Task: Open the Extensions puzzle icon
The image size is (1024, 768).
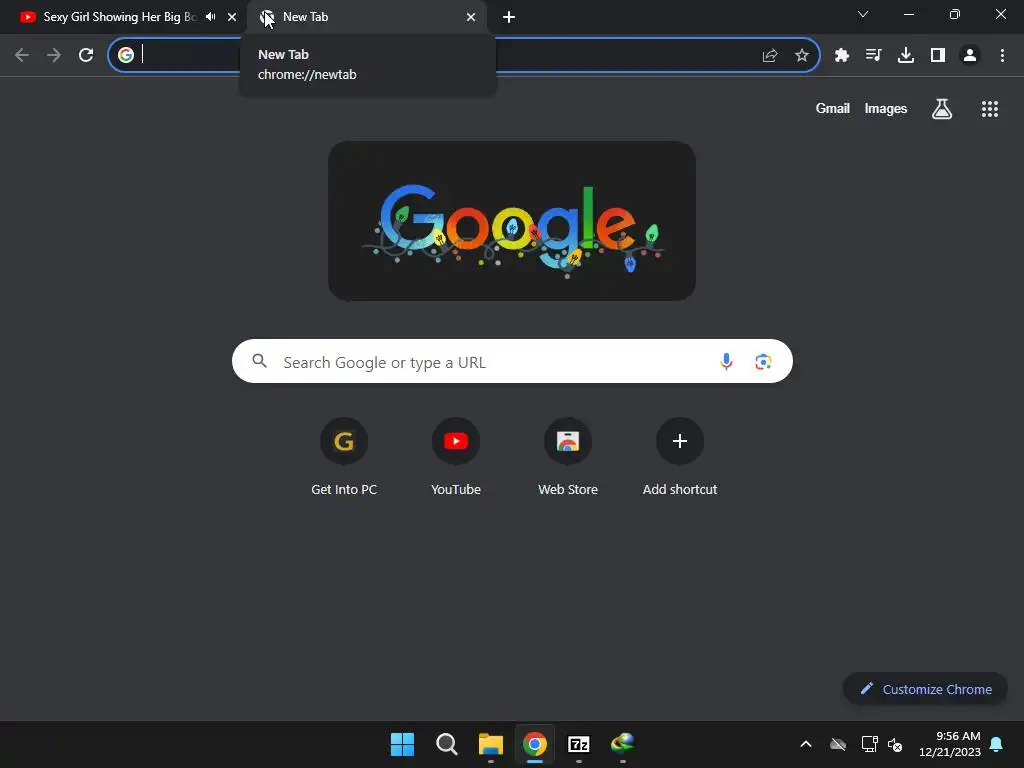Action: point(842,56)
